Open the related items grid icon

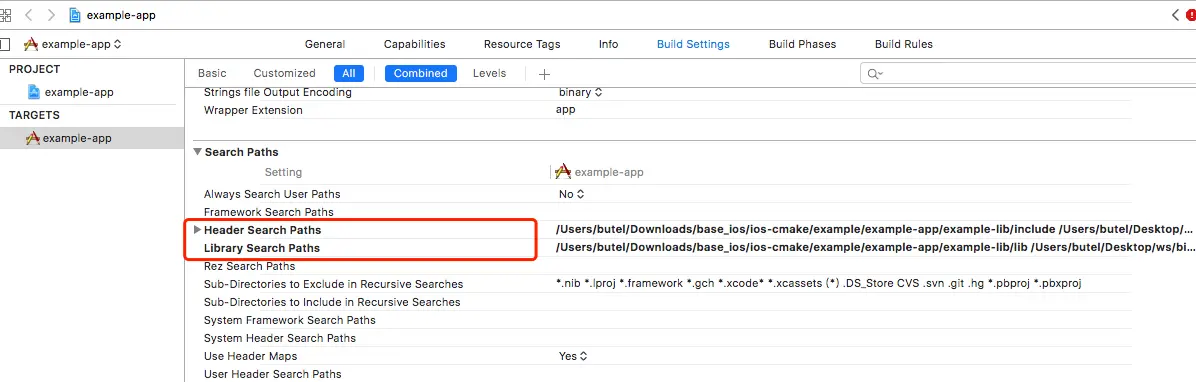click(5, 14)
